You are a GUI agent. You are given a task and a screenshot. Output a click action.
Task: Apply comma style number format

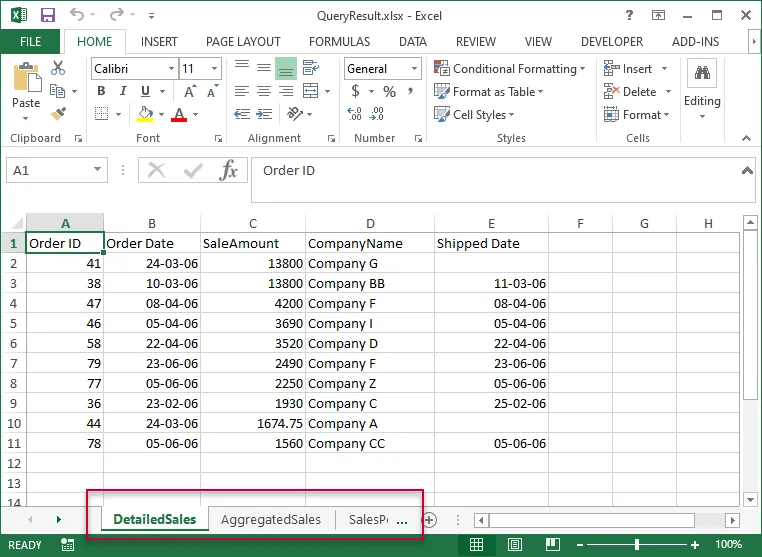pos(411,91)
